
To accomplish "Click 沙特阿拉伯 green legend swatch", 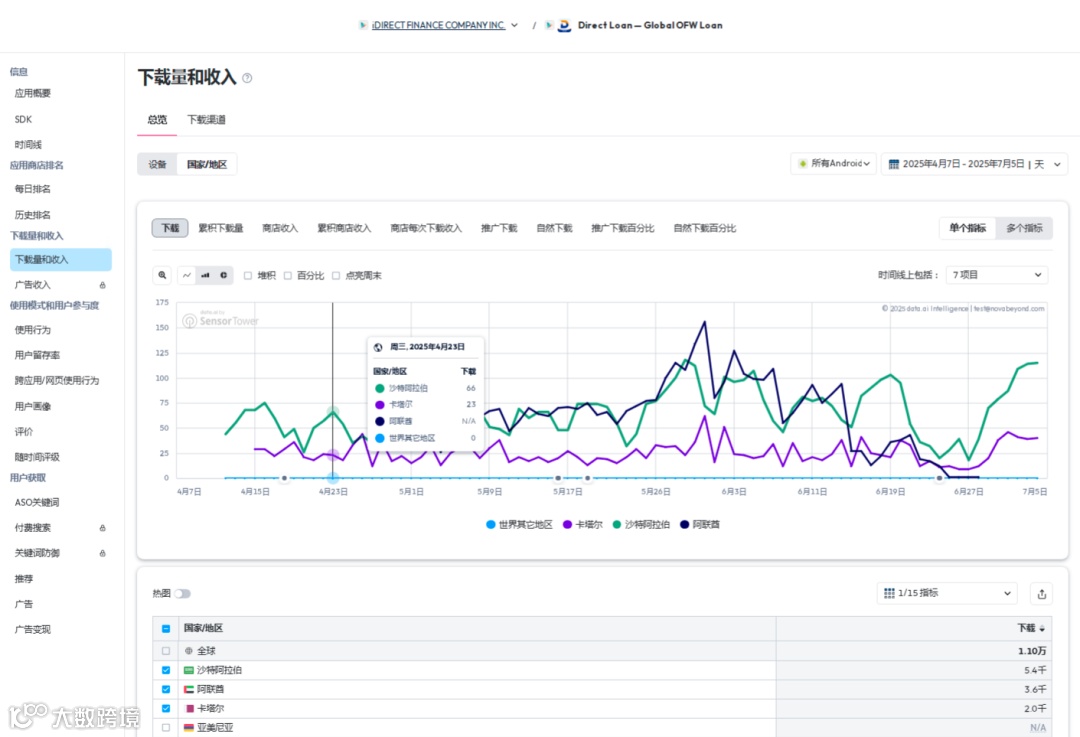I will point(618,524).
